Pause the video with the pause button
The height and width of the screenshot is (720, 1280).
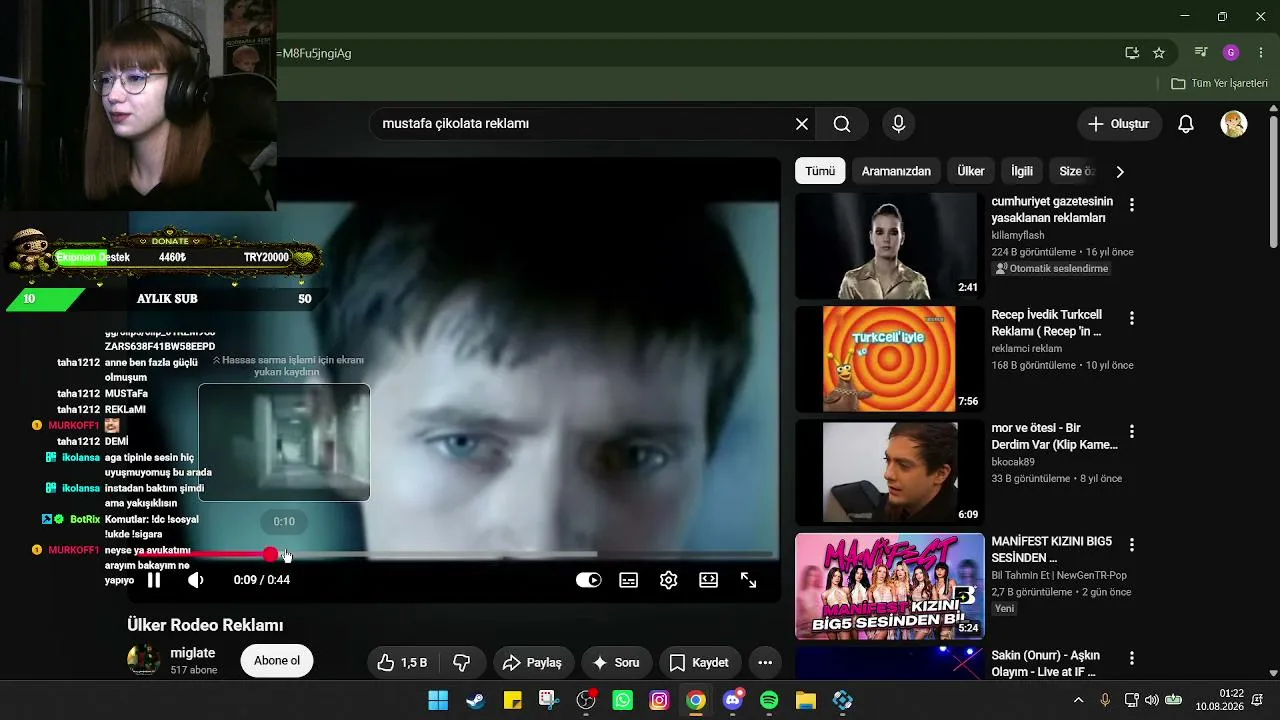(x=154, y=580)
